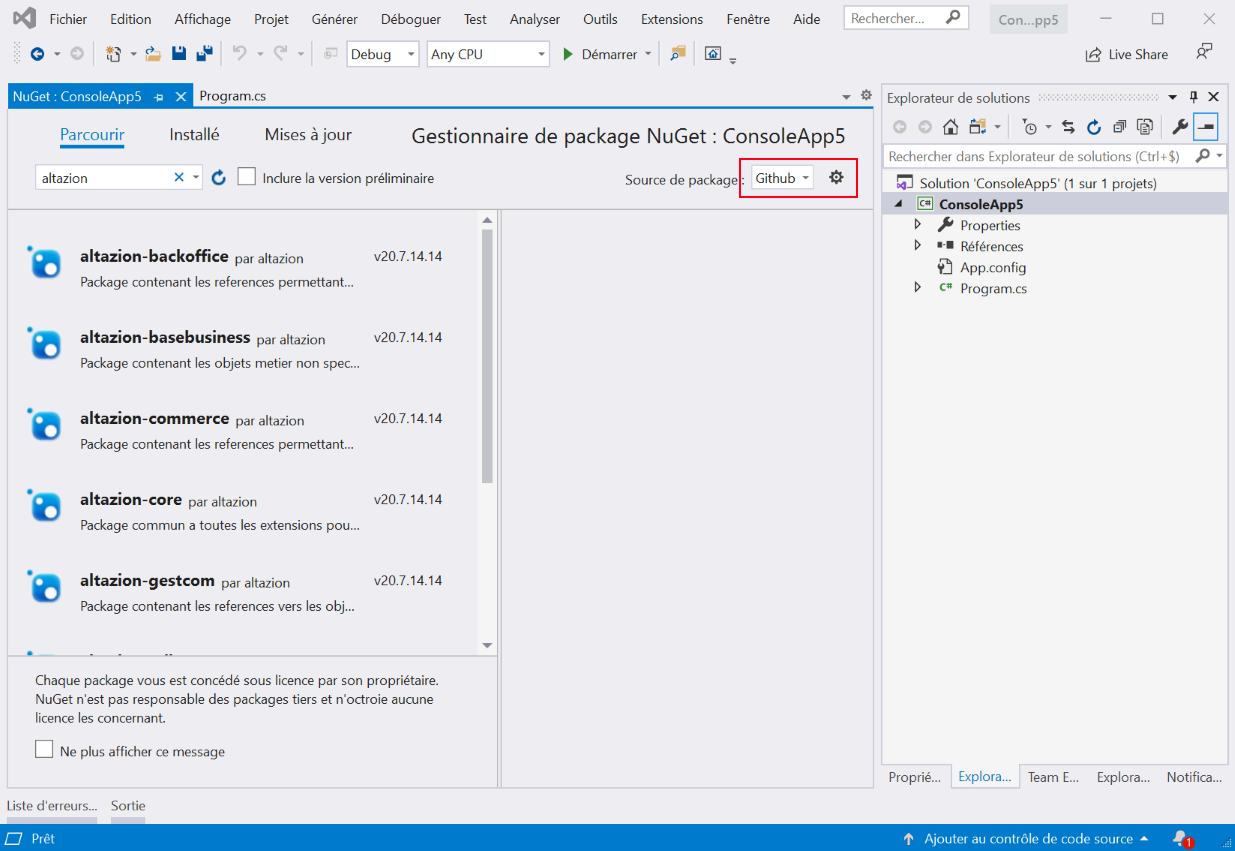Switch to the Program.cs tab
The width and height of the screenshot is (1235, 851).
(x=233, y=96)
